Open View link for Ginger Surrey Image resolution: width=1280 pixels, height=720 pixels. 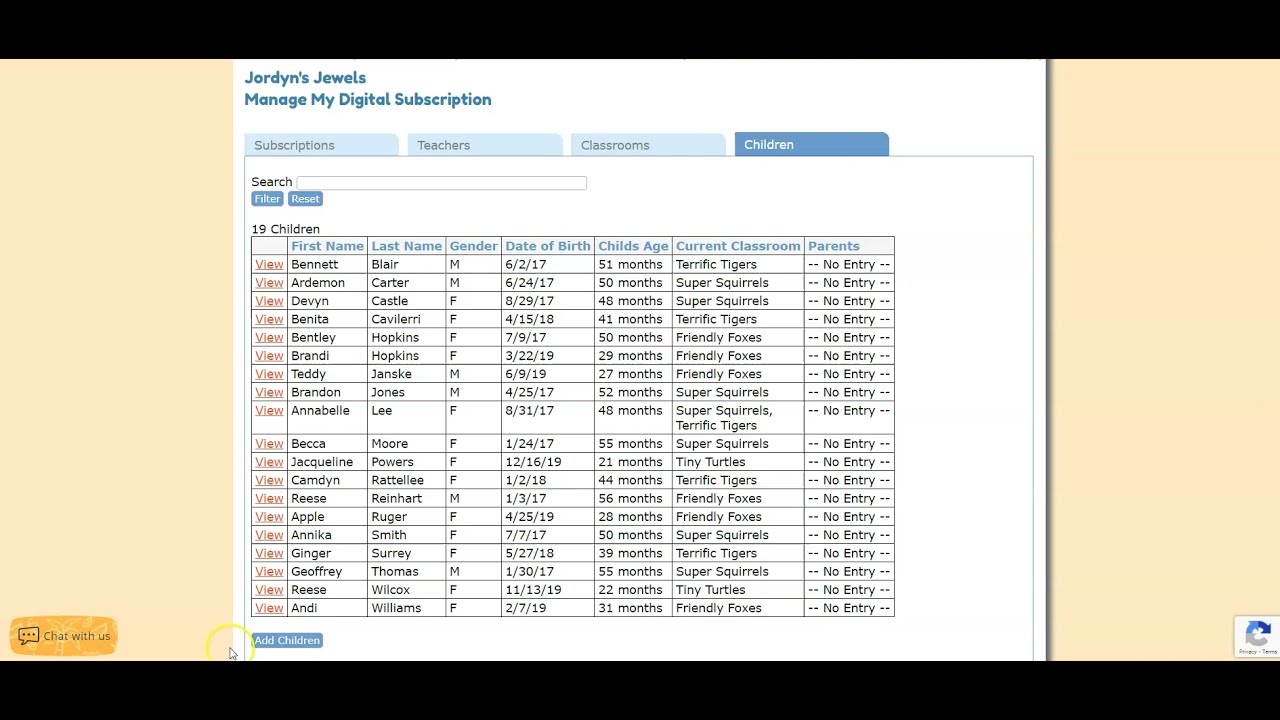pos(269,553)
